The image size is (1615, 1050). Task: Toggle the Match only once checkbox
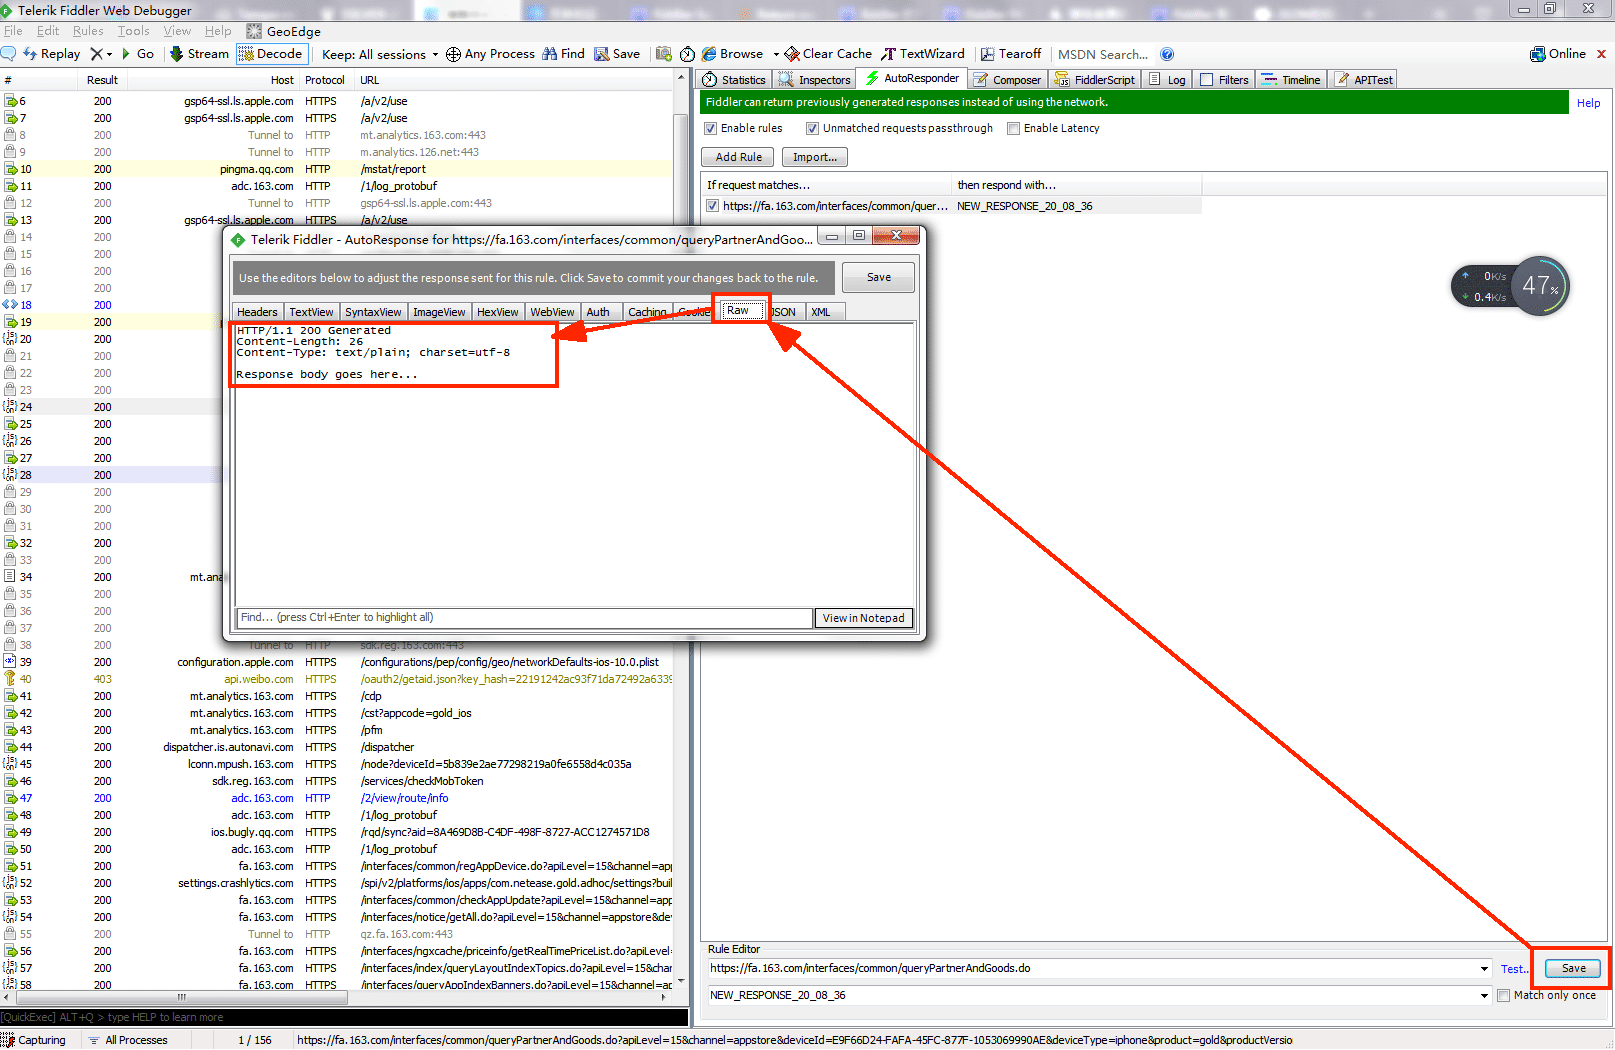click(x=1503, y=995)
